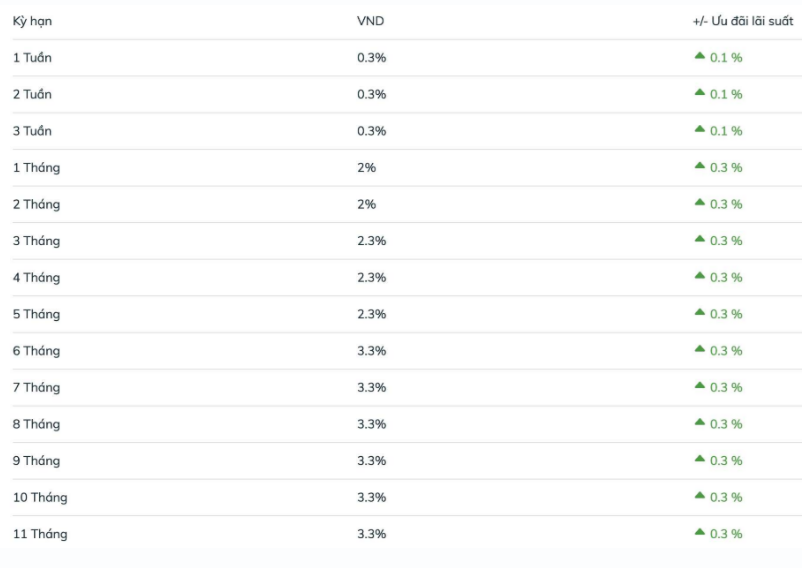
Task: Click the up triangle icon for 1 Tháng
Action: [700, 167]
